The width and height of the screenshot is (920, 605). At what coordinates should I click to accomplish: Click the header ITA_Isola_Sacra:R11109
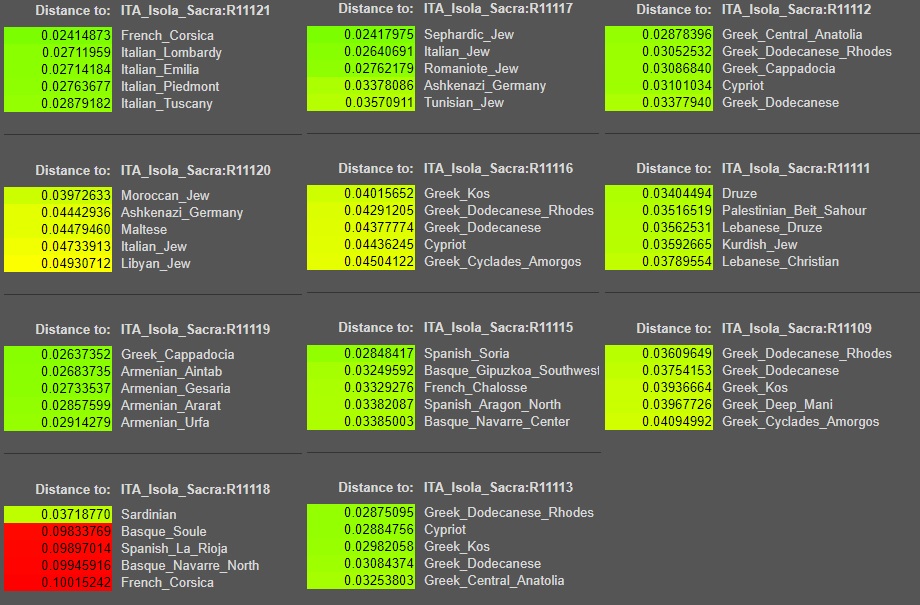(x=797, y=328)
